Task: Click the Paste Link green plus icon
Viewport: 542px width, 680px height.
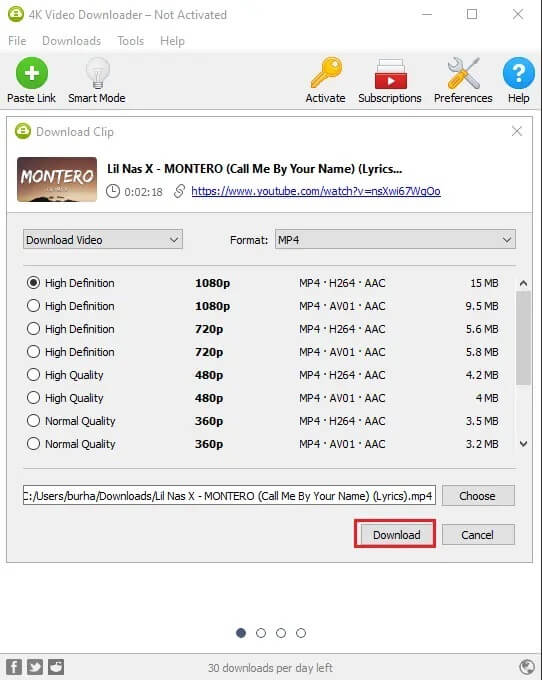Action: (32, 73)
